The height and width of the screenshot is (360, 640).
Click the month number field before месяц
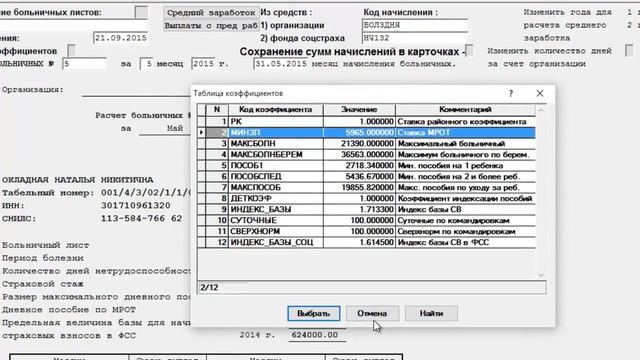click(x=147, y=64)
